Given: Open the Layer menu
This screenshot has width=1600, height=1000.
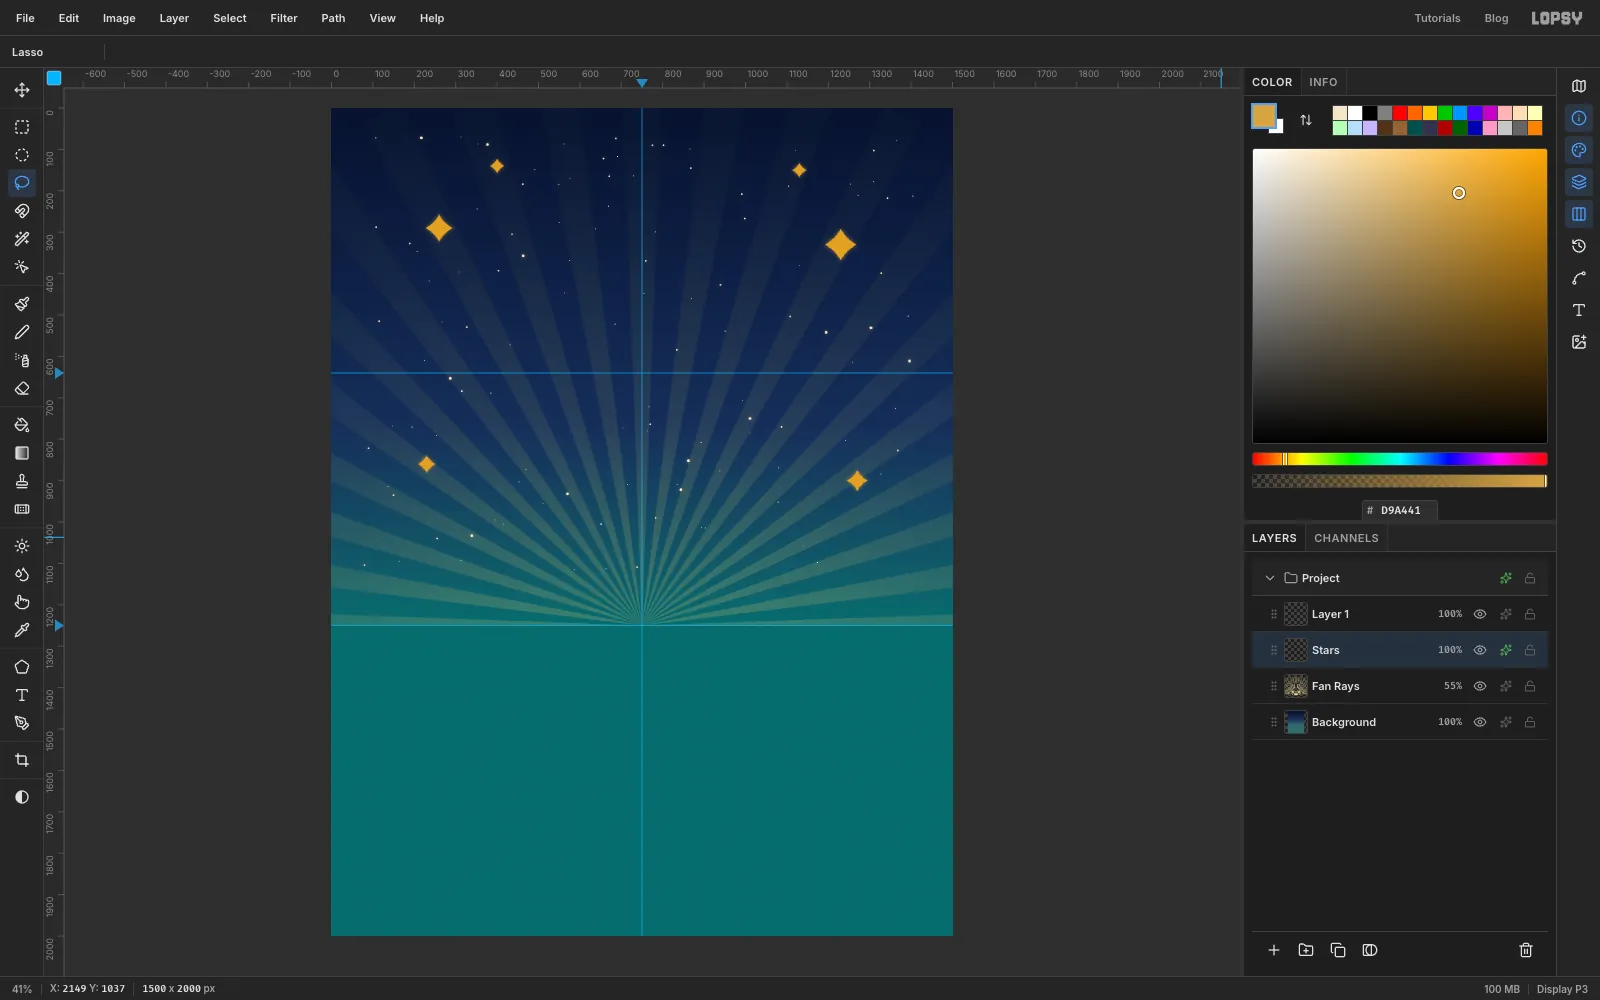Looking at the screenshot, I should 174,18.
